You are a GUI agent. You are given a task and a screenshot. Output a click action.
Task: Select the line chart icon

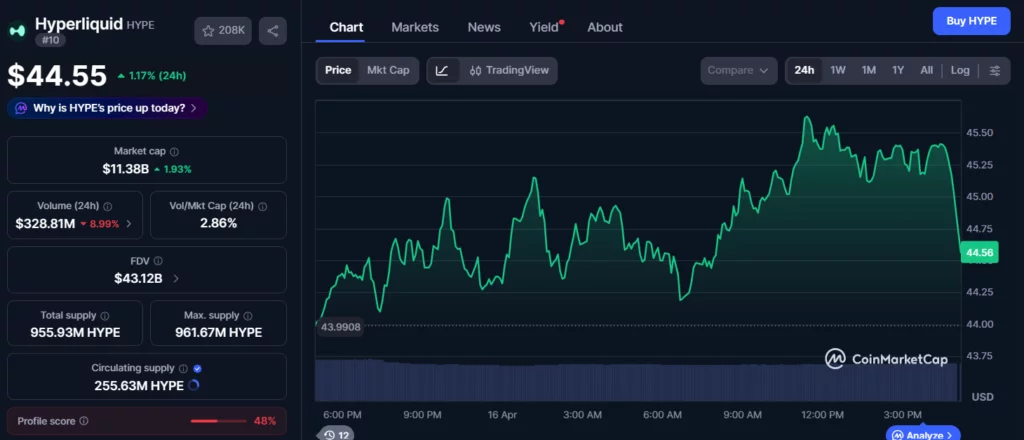[442, 71]
